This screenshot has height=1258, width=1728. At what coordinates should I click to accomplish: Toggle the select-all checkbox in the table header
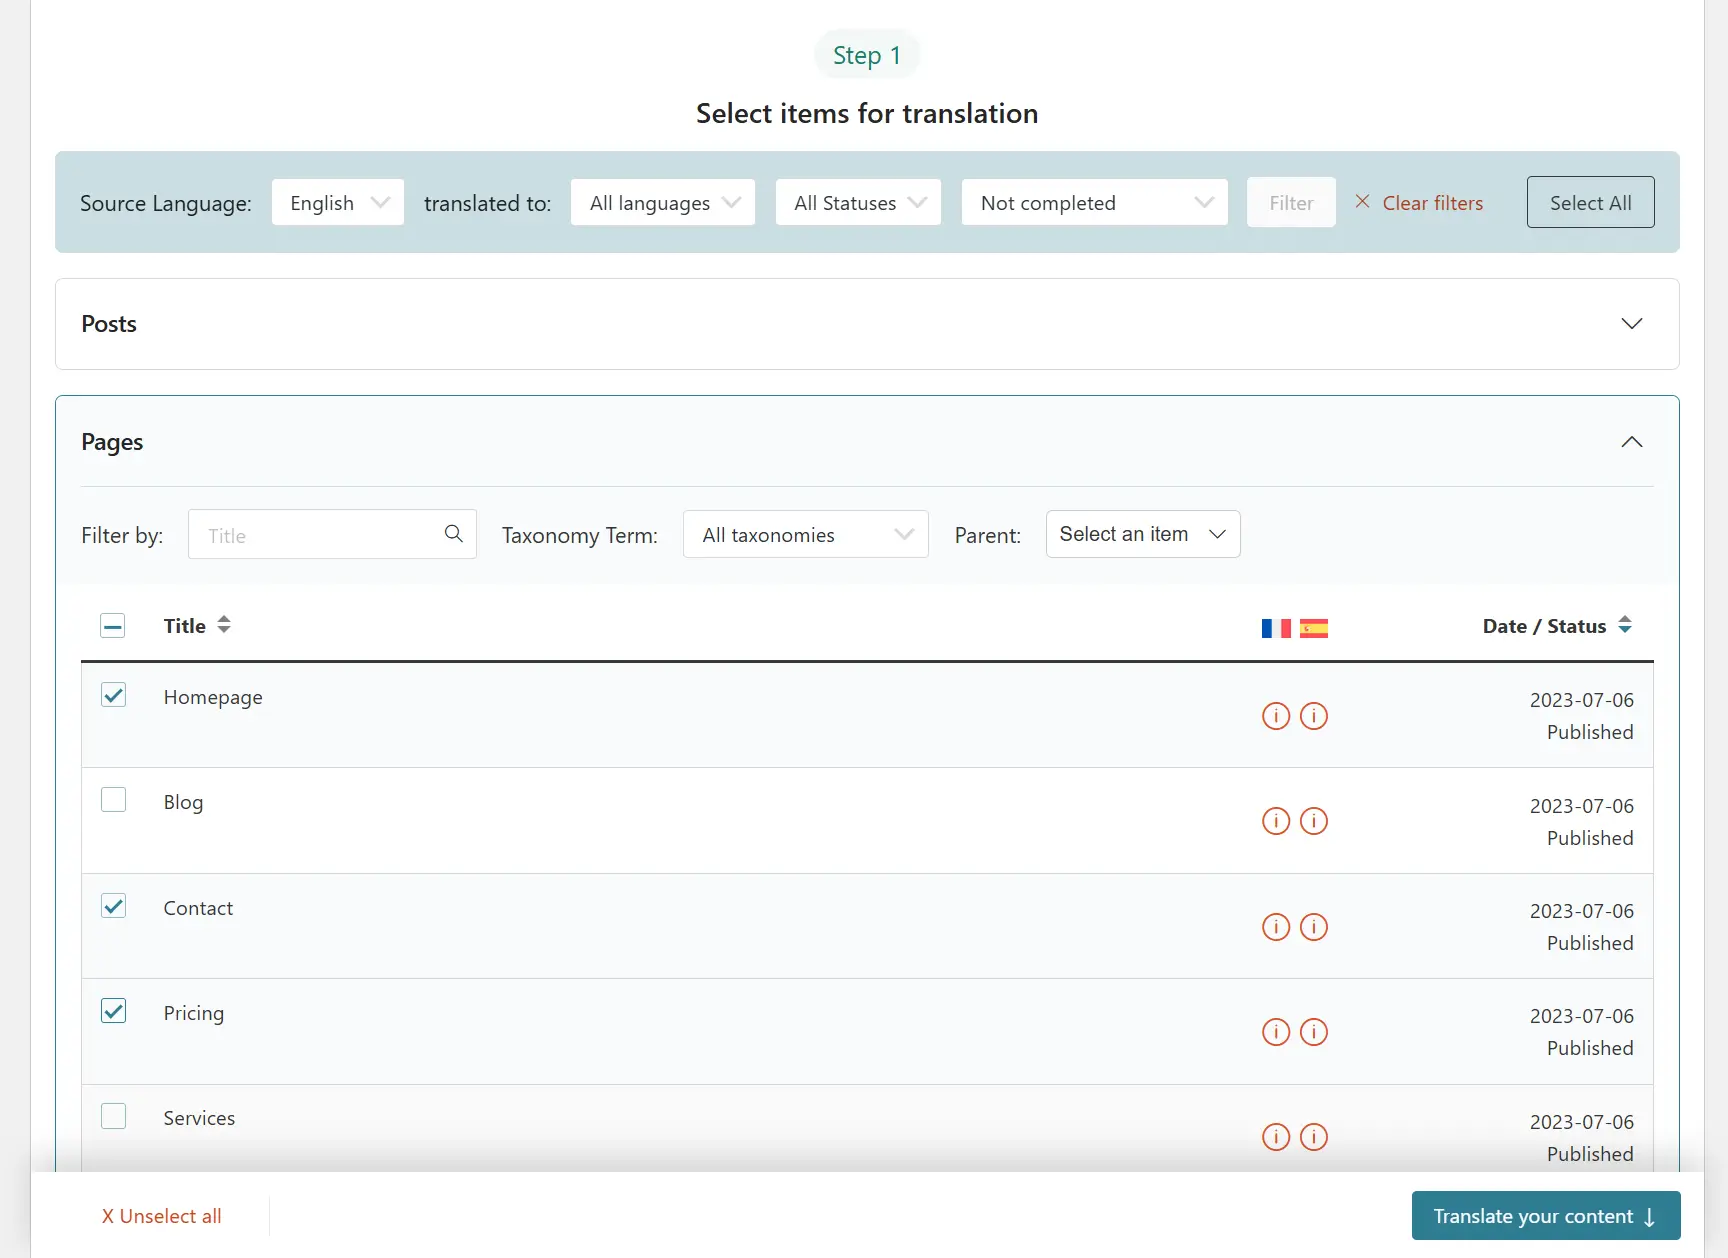pos(113,625)
